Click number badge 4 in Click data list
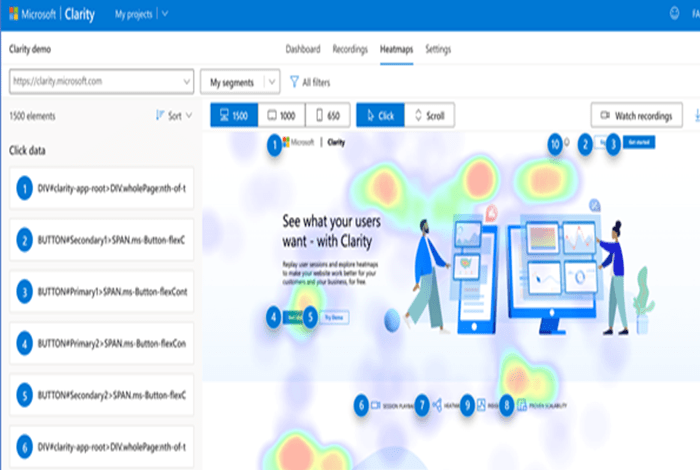This screenshot has width=700, height=470. (25, 343)
